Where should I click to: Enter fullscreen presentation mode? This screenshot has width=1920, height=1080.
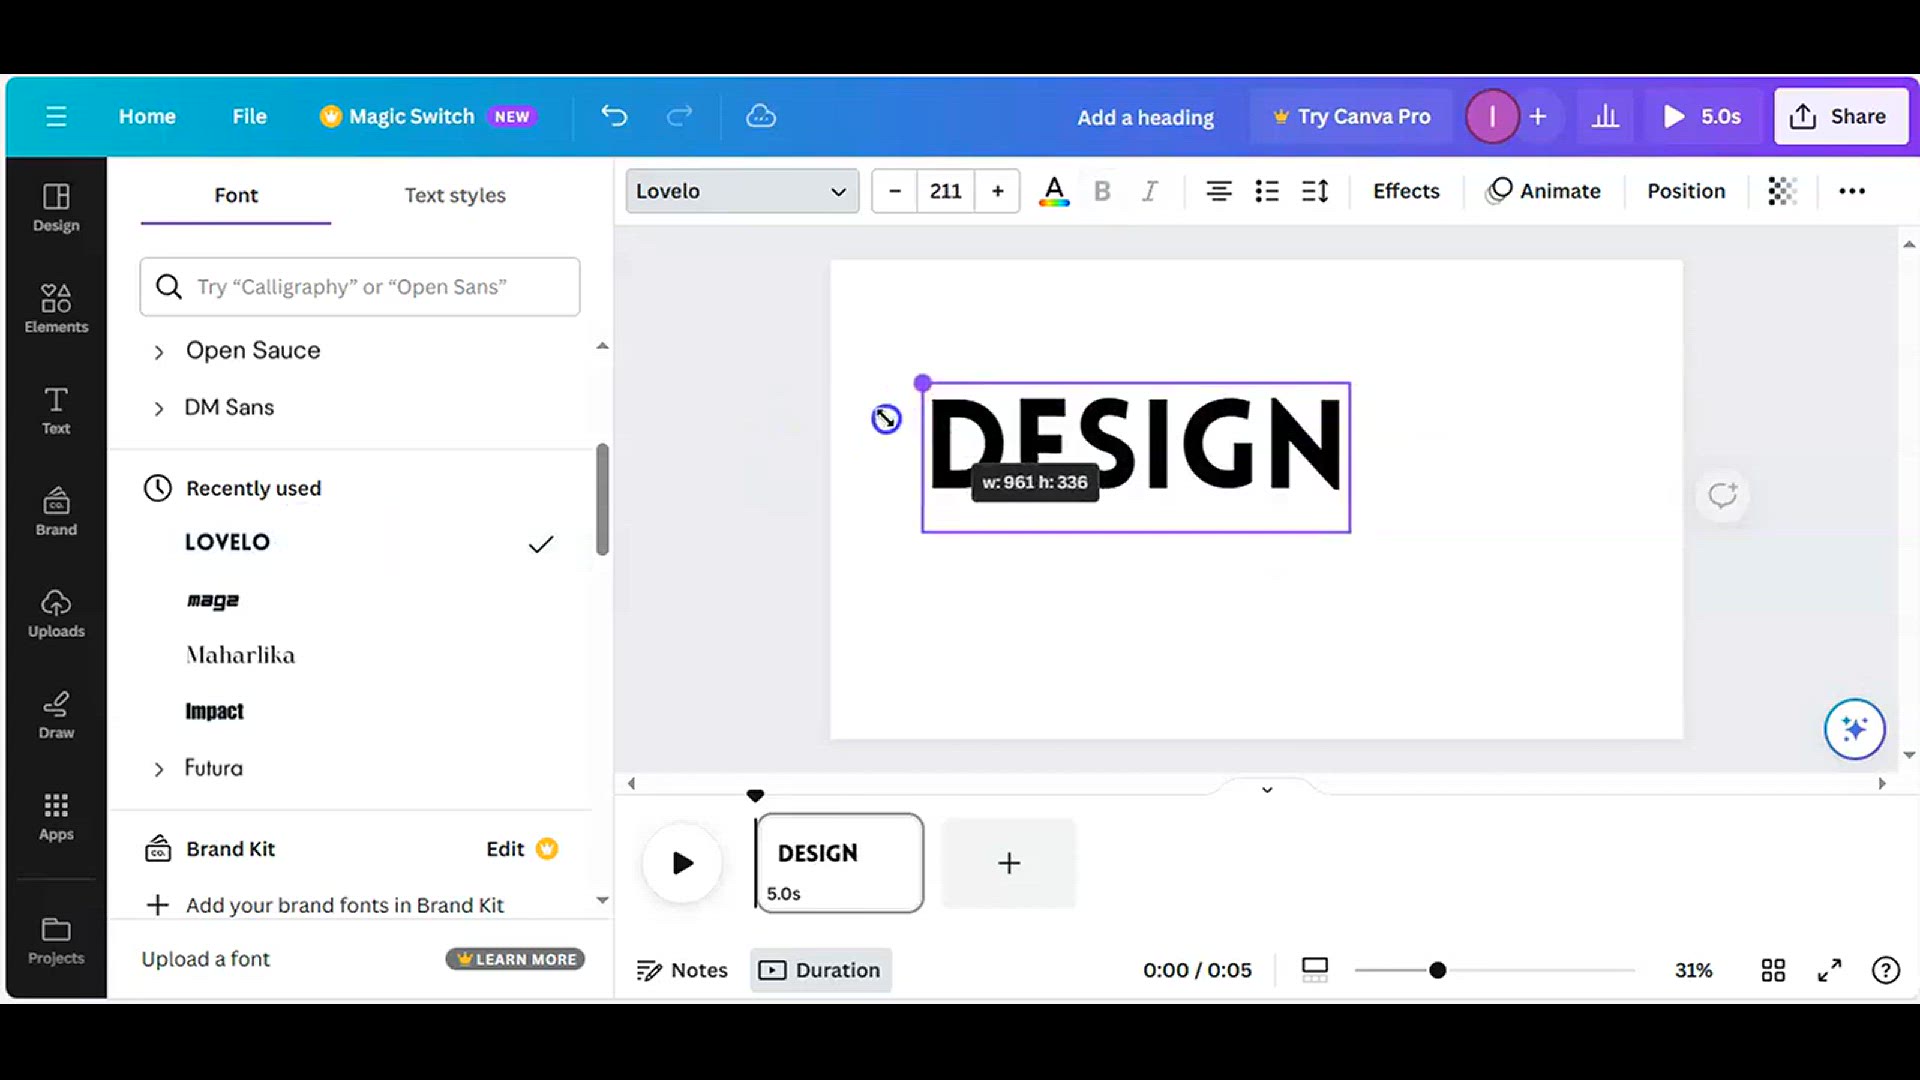pyautogui.click(x=1829, y=970)
